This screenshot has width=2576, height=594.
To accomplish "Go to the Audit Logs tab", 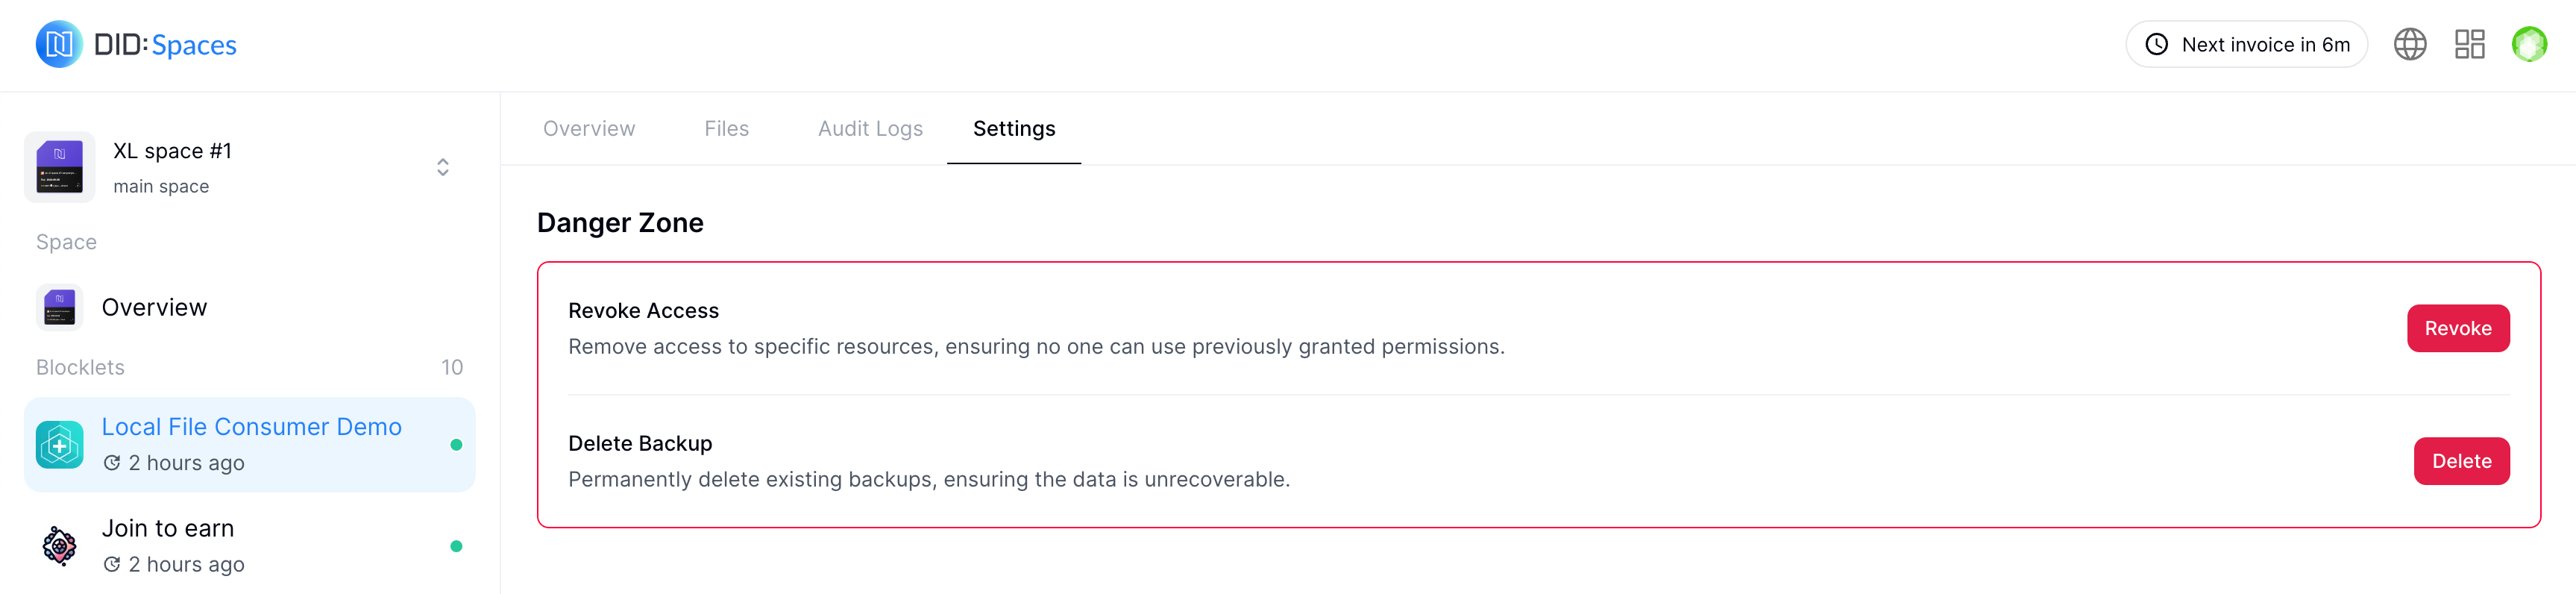I will click(870, 129).
